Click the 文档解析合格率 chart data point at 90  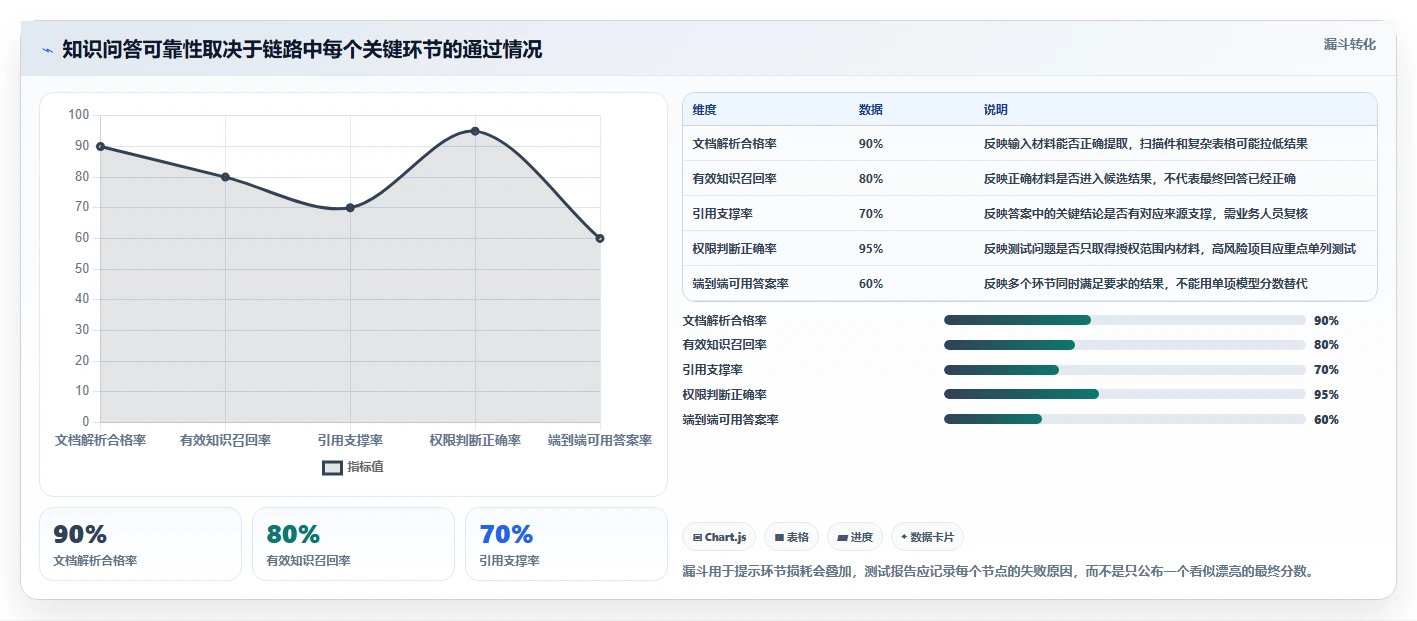tap(100, 146)
